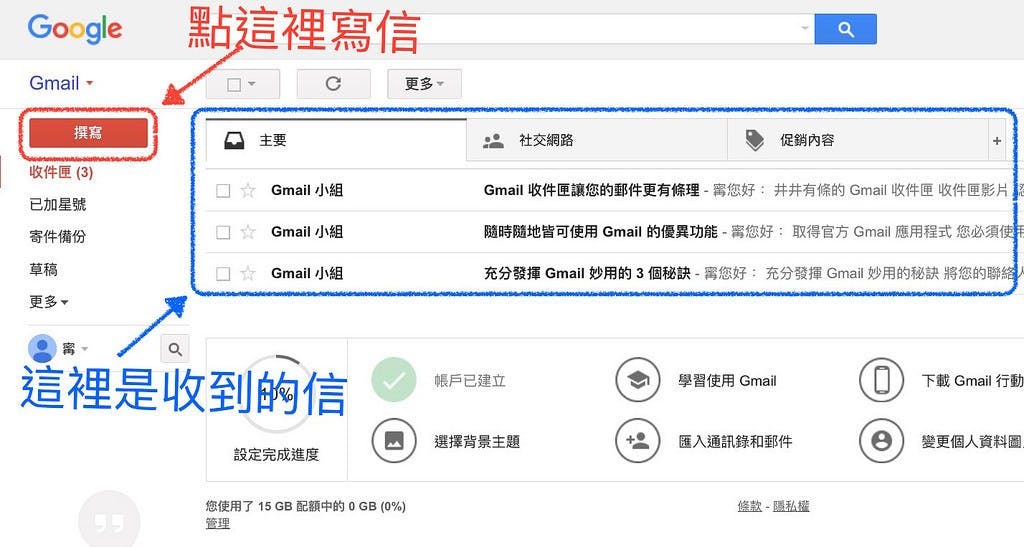
Task: Star the 充分發揮 Gmail 妙用 email
Action: click(x=248, y=273)
